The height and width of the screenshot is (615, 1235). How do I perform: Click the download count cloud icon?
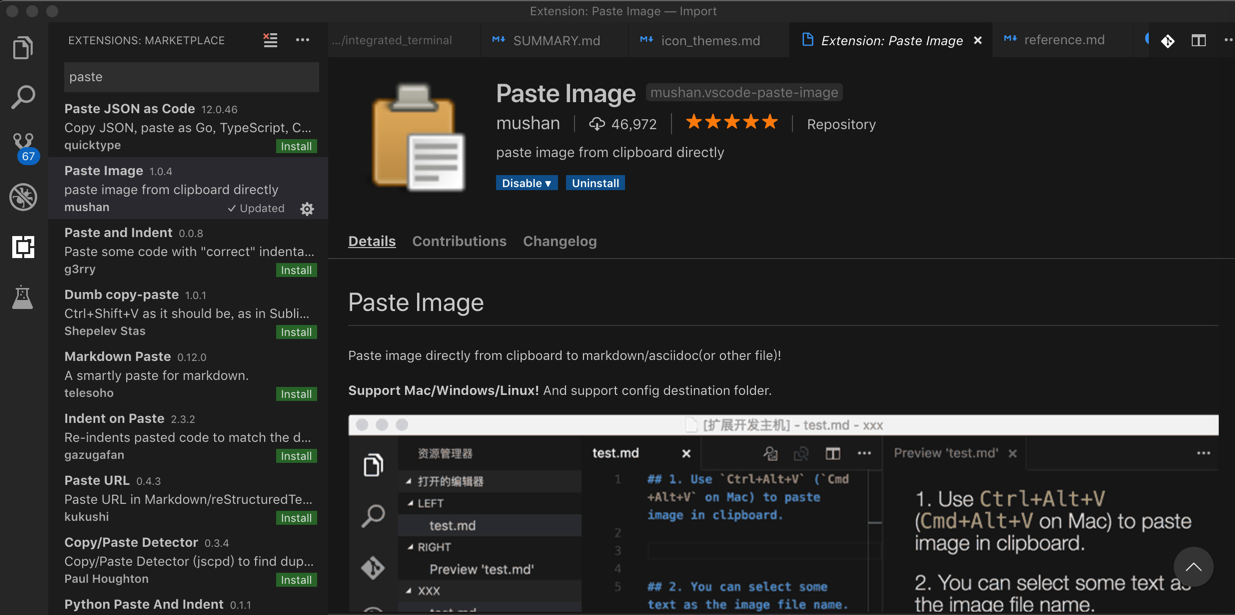(597, 124)
